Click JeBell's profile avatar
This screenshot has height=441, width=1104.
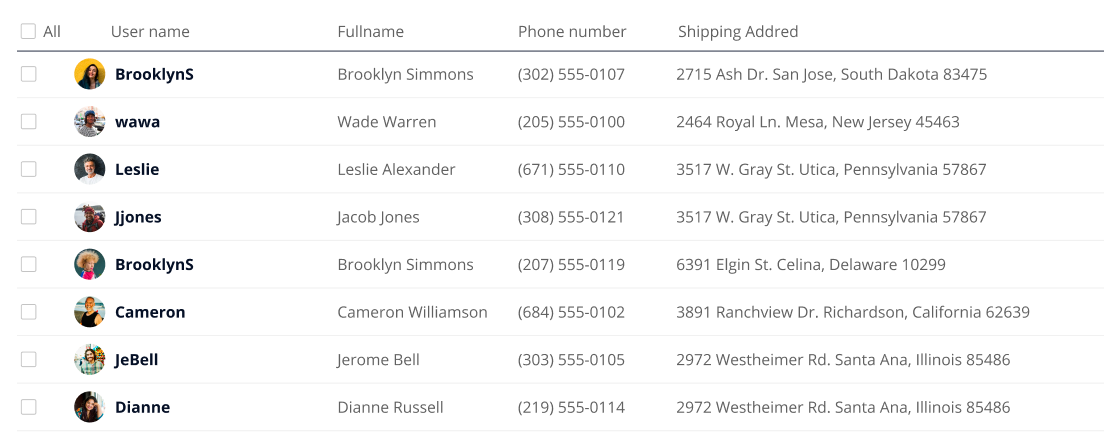pyautogui.click(x=90, y=359)
